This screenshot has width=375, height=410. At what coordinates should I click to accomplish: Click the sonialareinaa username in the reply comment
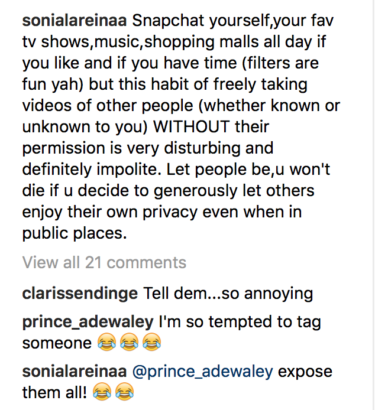point(74,371)
